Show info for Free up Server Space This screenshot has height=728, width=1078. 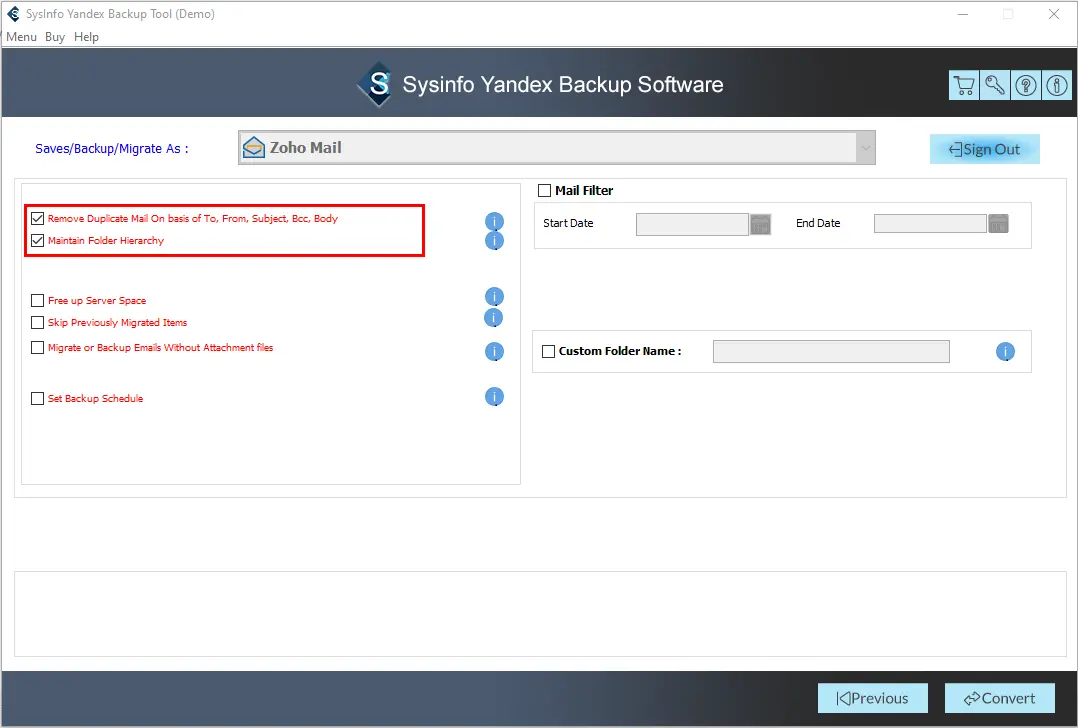point(494,297)
